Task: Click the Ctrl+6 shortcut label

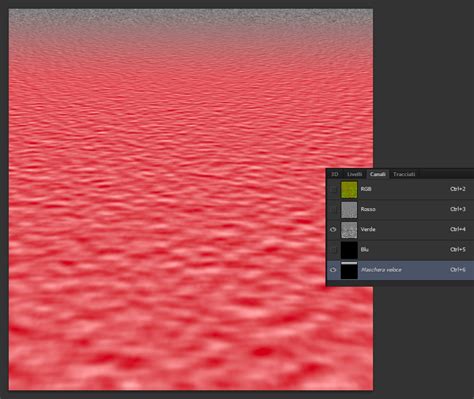Action: (x=458, y=270)
